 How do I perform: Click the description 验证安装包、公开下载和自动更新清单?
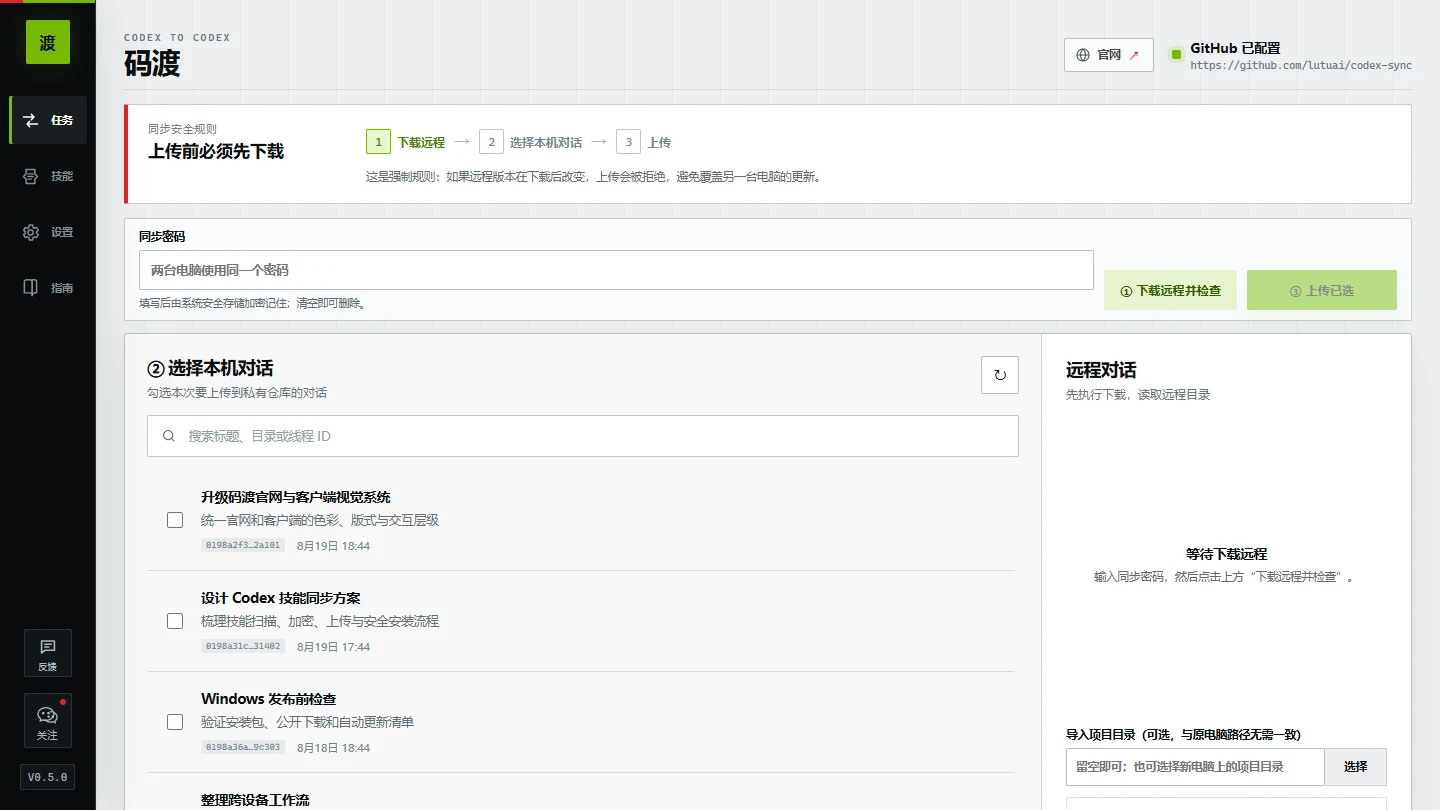click(x=307, y=722)
